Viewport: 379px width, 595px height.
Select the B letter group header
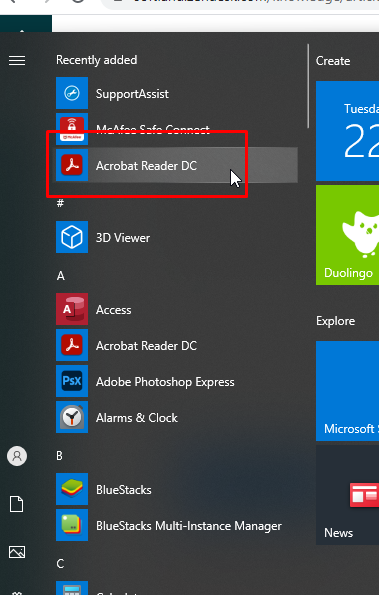click(60, 456)
